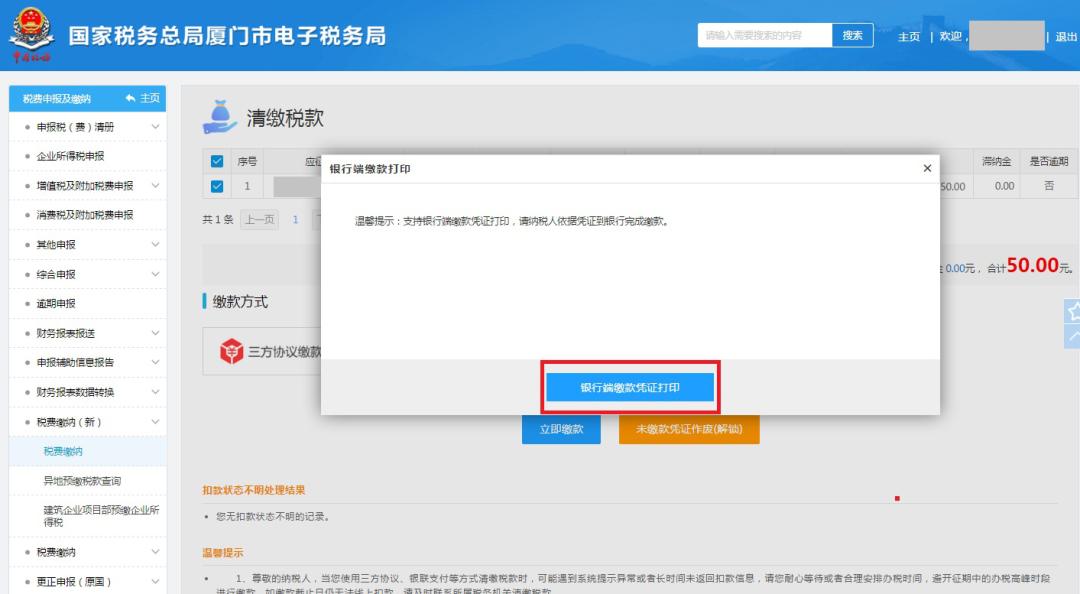The width and height of the screenshot is (1080, 594).
Task: Click inside the search input field
Action: pos(766,35)
